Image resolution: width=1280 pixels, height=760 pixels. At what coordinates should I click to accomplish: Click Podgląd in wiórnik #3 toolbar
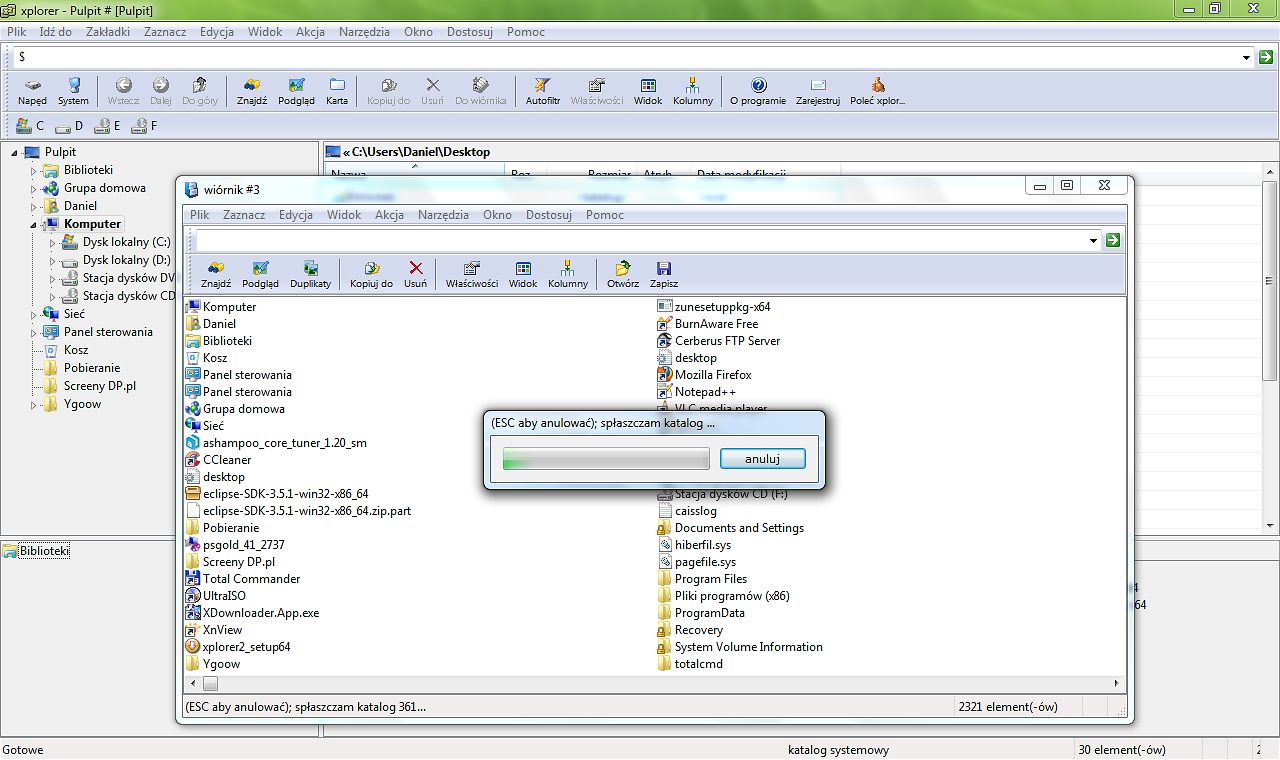tap(260, 275)
